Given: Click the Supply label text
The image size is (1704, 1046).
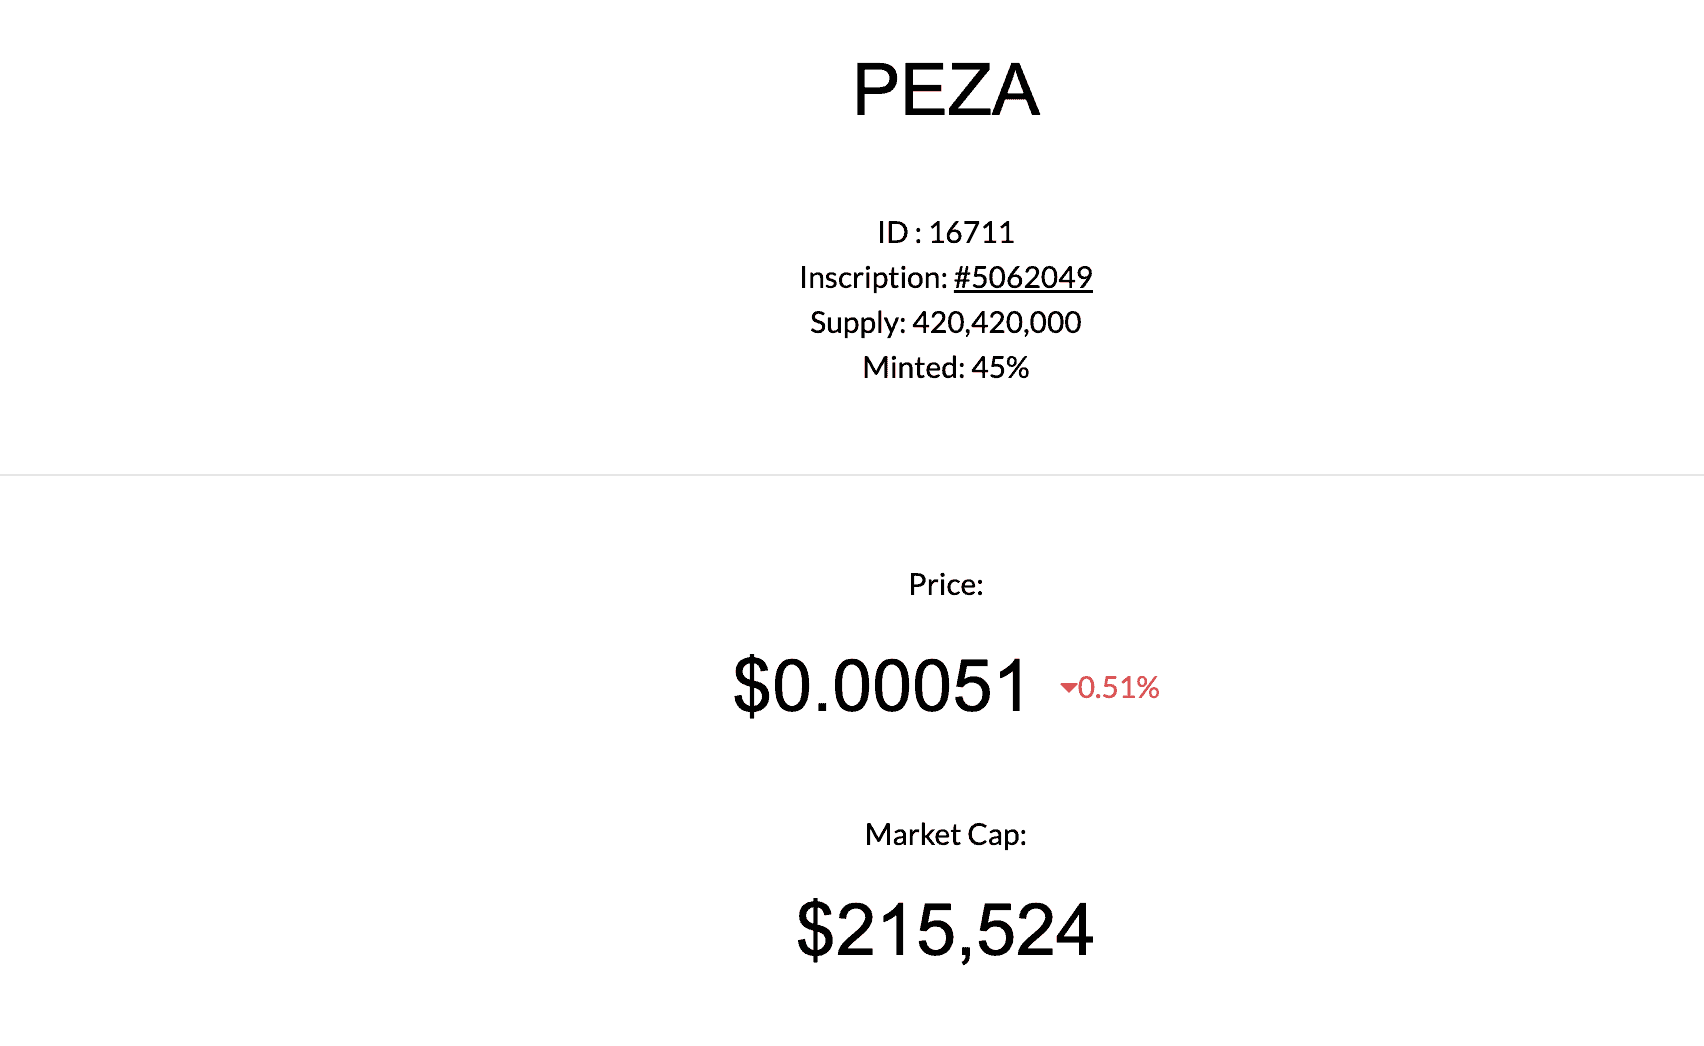Looking at the screenshot, I should tap(857, 322).
